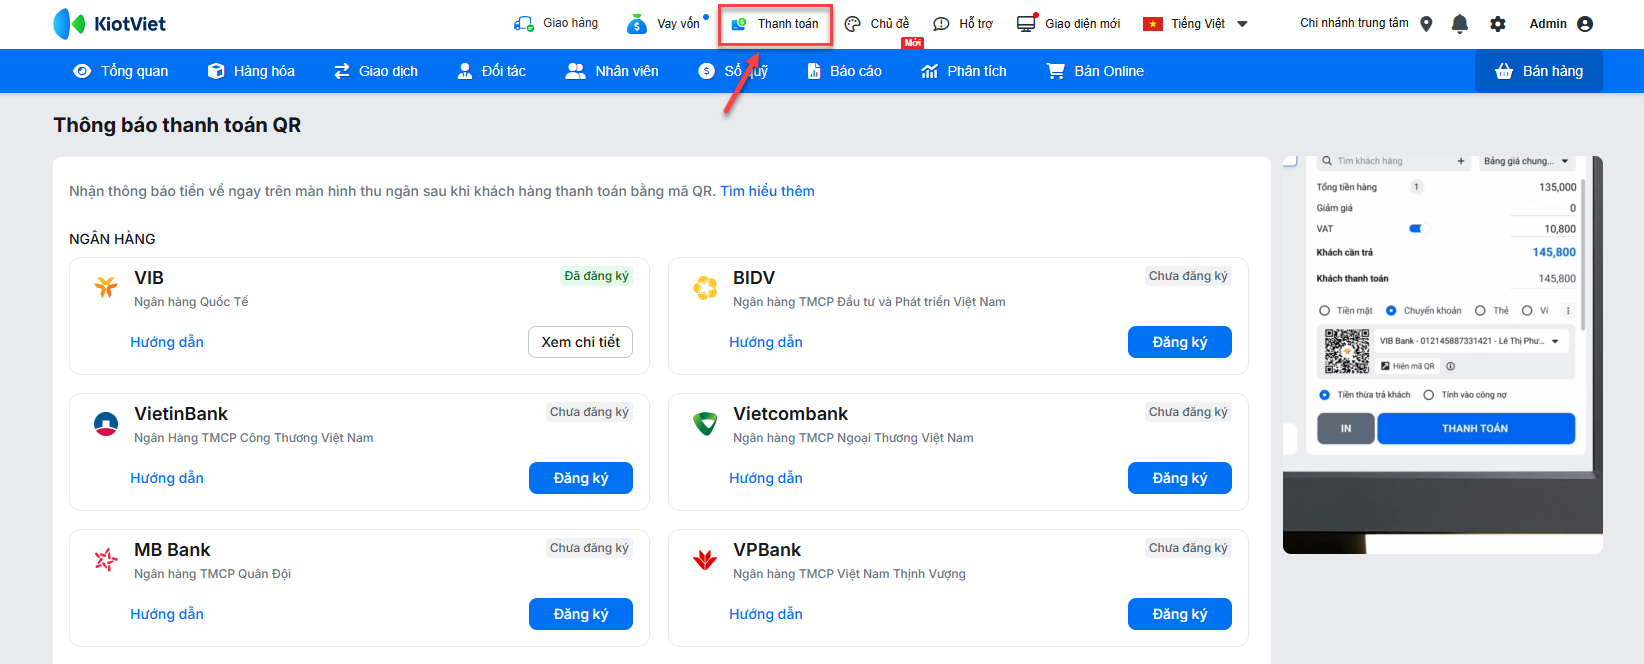Screen dimensions: 1644x664
Task: Open Thanh toán in top bar
Action: tap(775, 24)
